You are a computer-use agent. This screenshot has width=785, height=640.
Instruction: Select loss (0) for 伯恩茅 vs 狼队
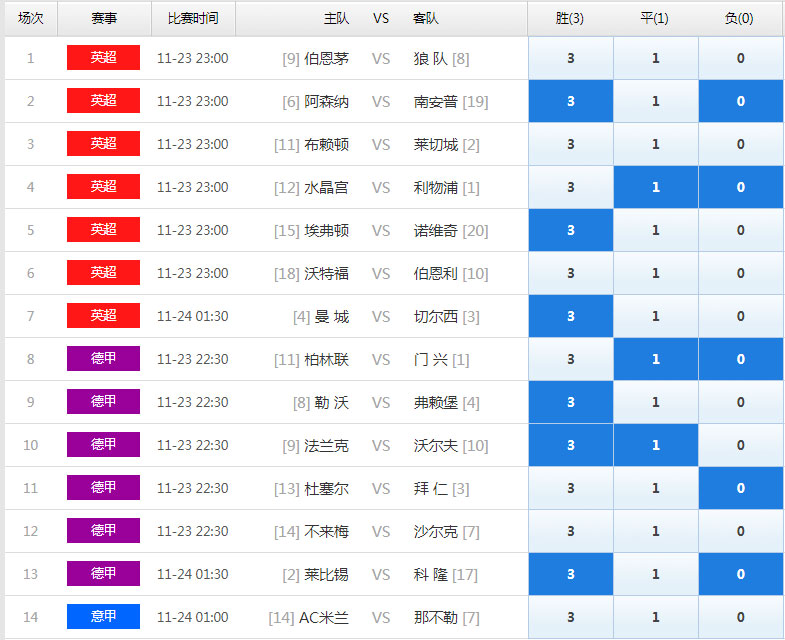point(741,58)
